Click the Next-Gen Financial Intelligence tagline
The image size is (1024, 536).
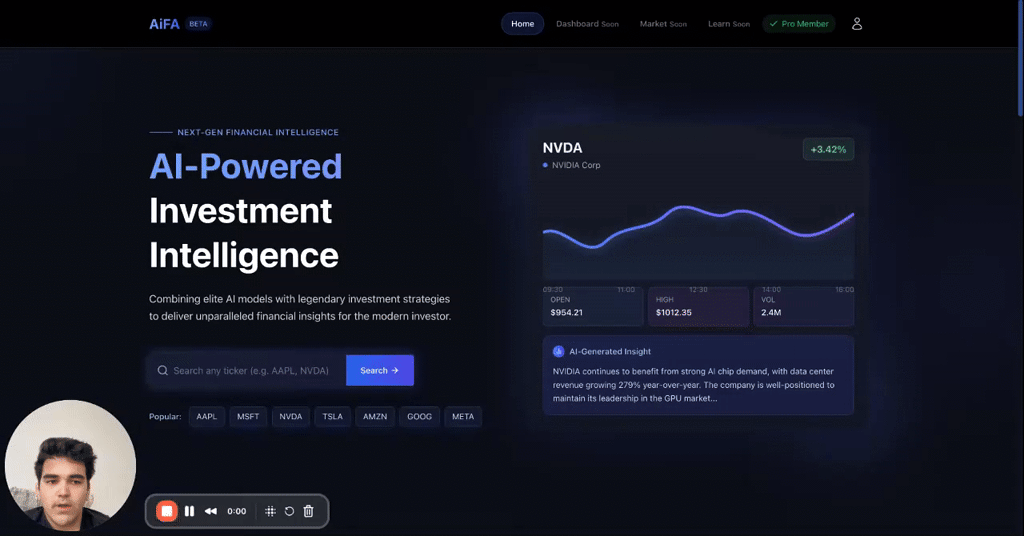click(258, 132)
